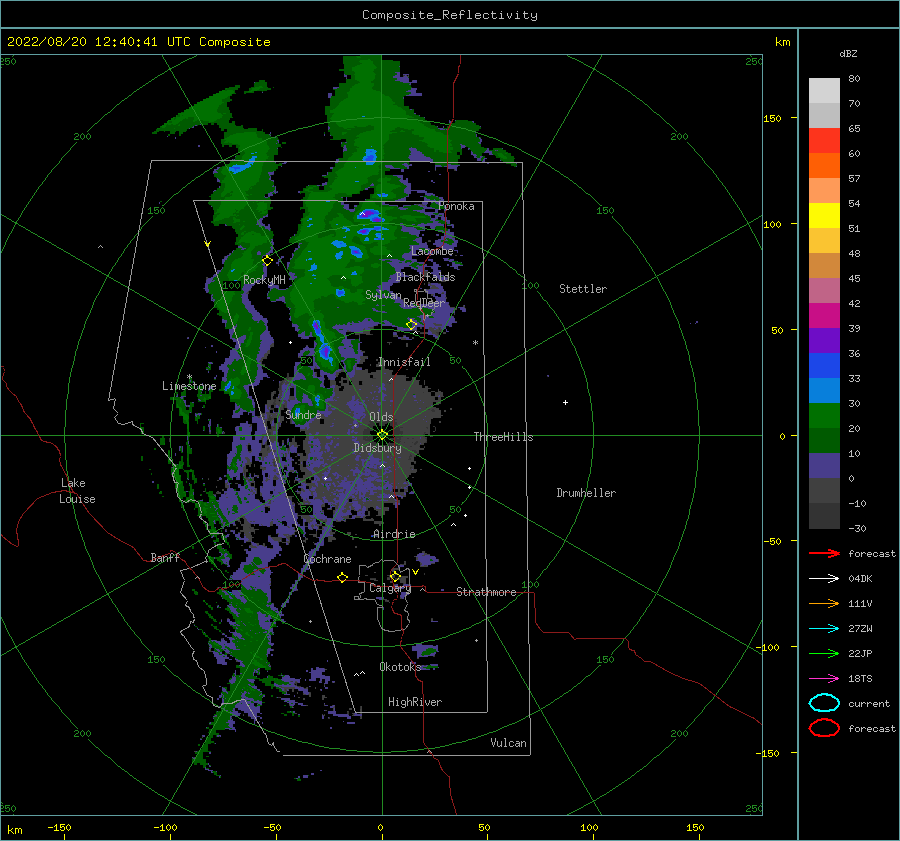Click the Airdrie town label
Screen dimensions: 900x841
tap(394, 534)
